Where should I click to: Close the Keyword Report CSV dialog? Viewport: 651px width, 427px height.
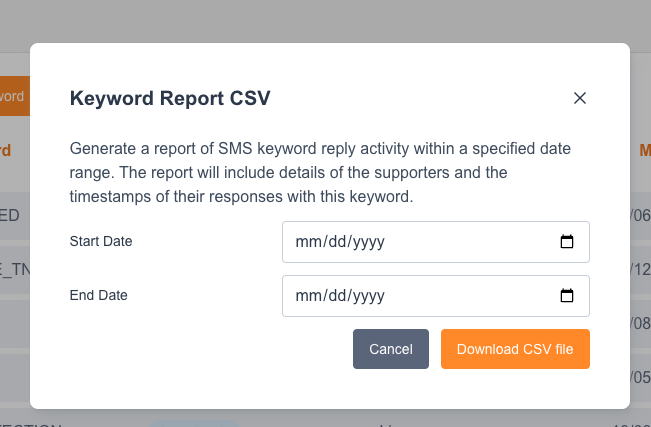(579, 98)
